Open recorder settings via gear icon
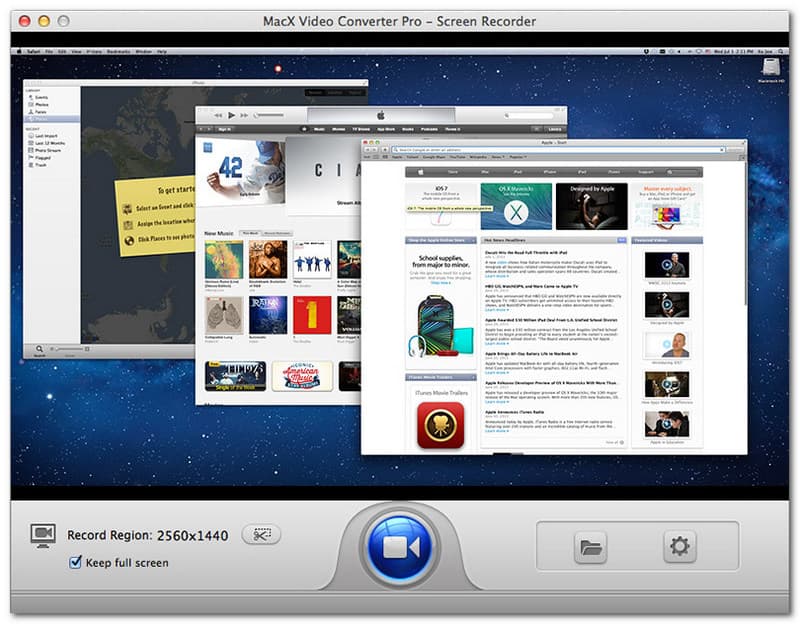Screen dimensions: 800x624 point(680,546)
